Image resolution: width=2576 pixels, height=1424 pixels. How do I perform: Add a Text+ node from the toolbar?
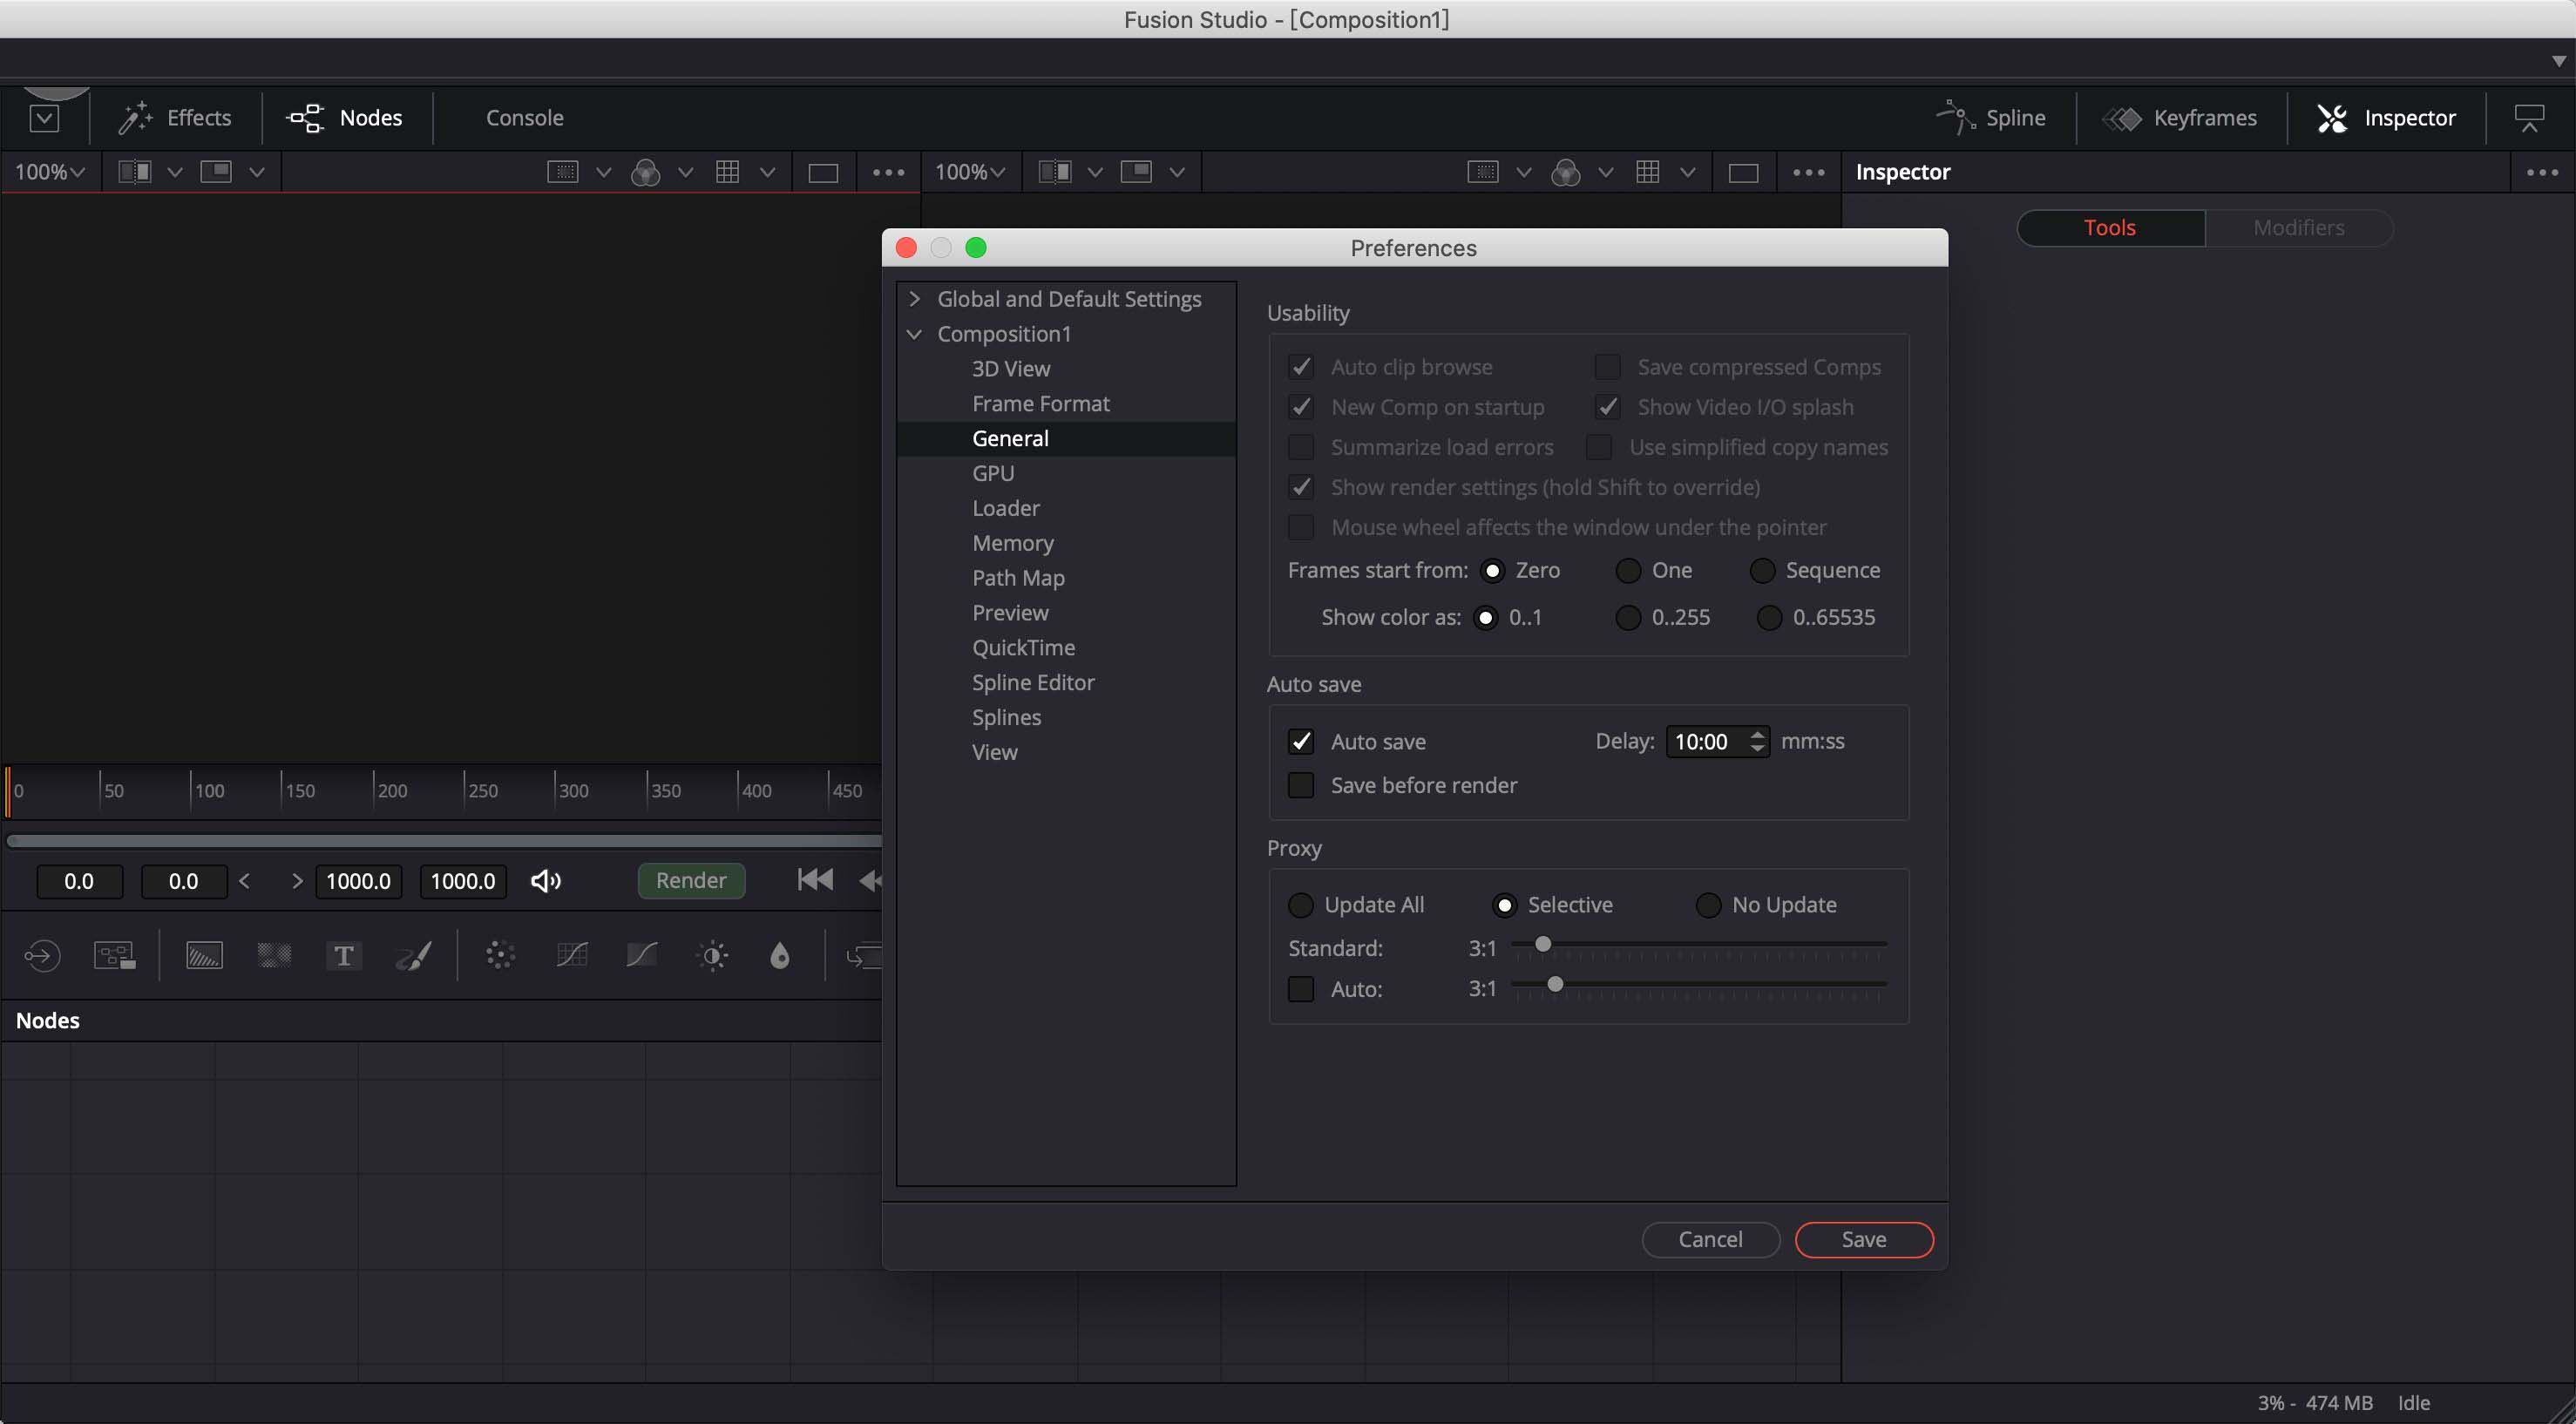(343, 956)
